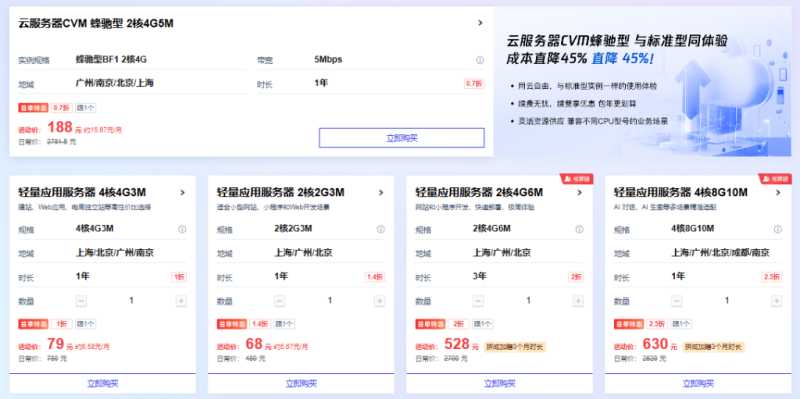Viewport: 800px width, 399px height.
Task: Click 立即购买 under the 79元 4核4G3M plan
Action: click(x=103, y=383)
